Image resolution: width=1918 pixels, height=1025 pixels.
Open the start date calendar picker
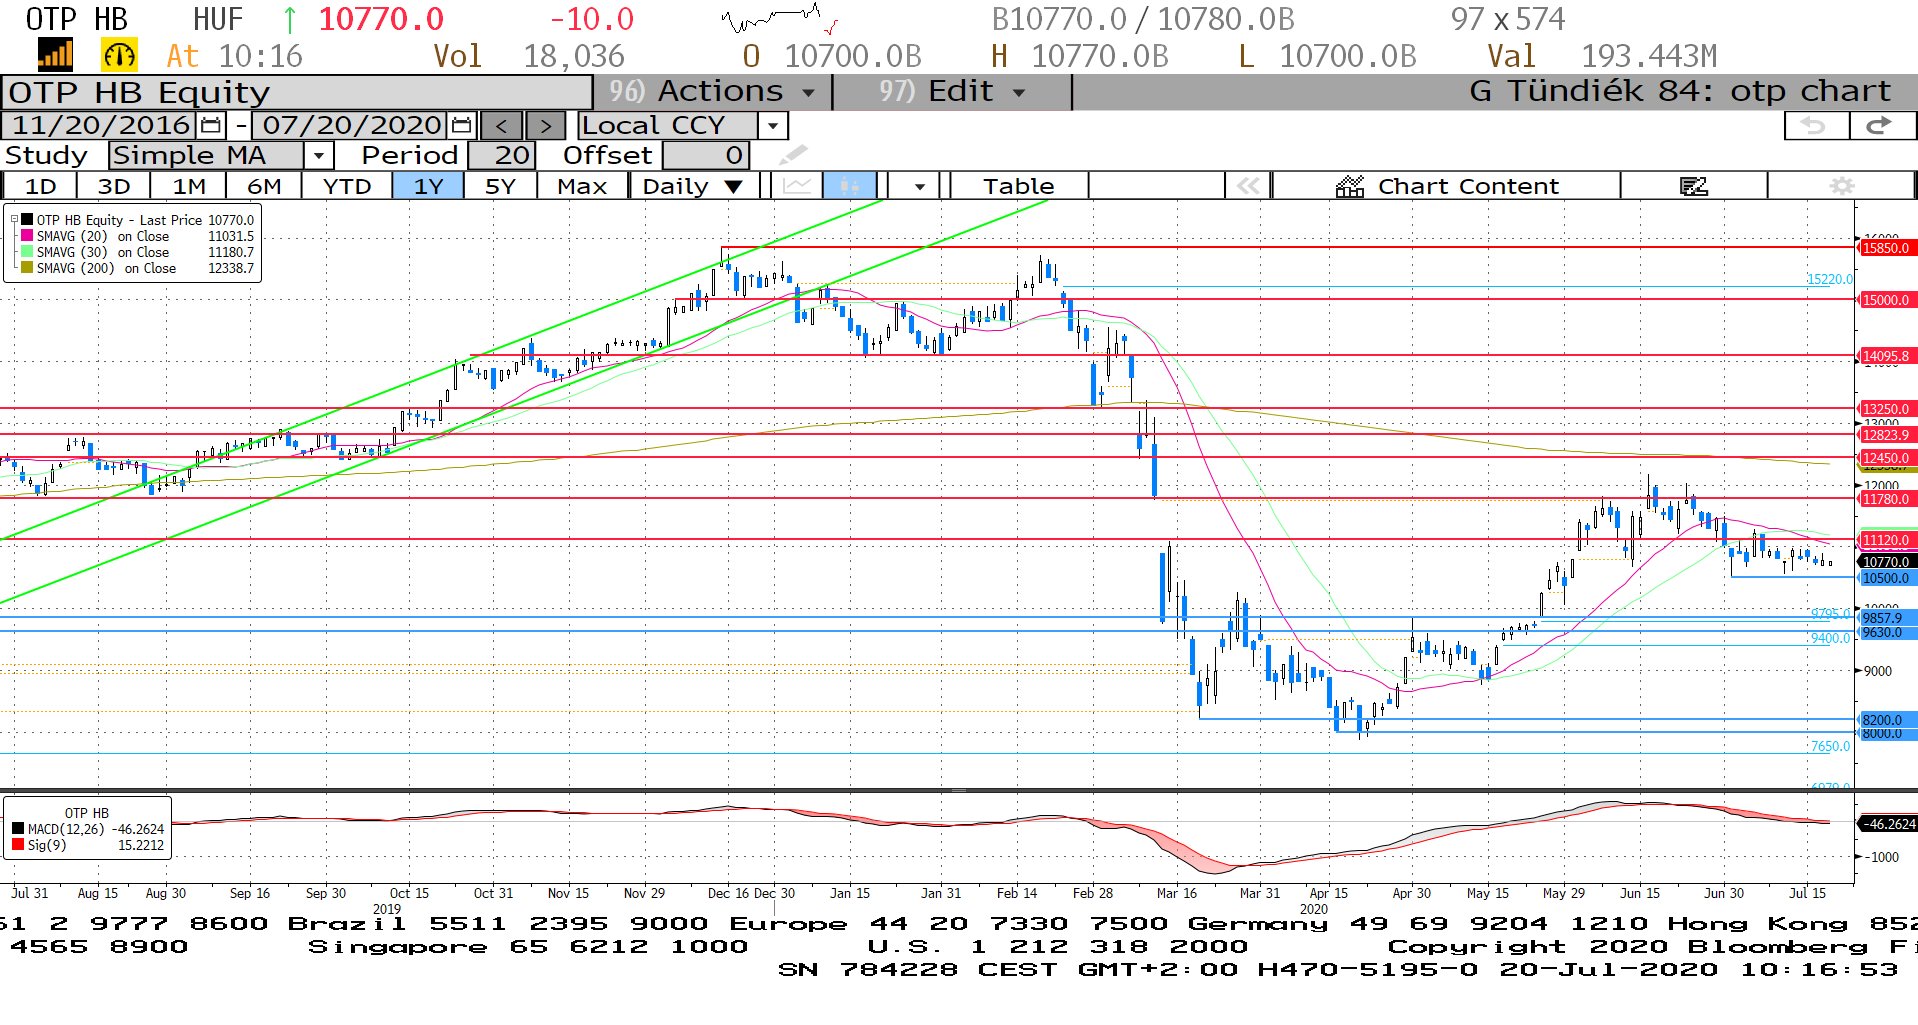tap(210, 125)
